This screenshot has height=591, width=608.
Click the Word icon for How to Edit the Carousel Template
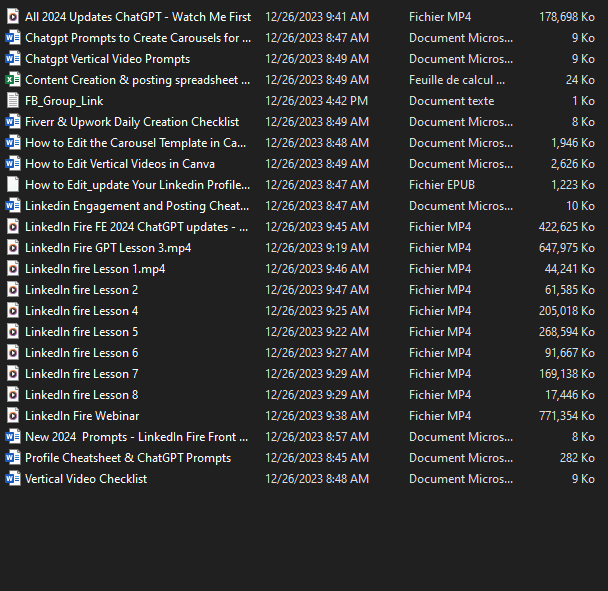point(13,143)
